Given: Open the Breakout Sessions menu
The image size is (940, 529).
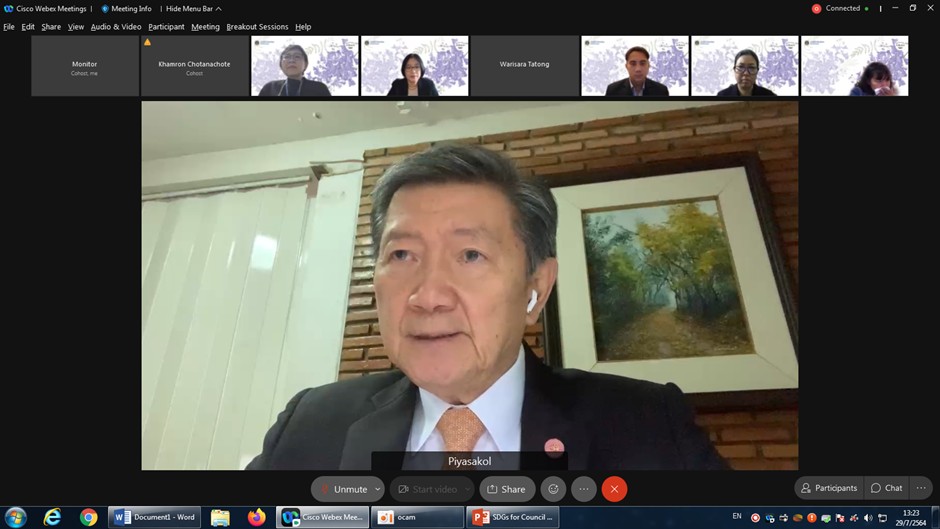Looking at the screenshot, I should pos(257,27).
